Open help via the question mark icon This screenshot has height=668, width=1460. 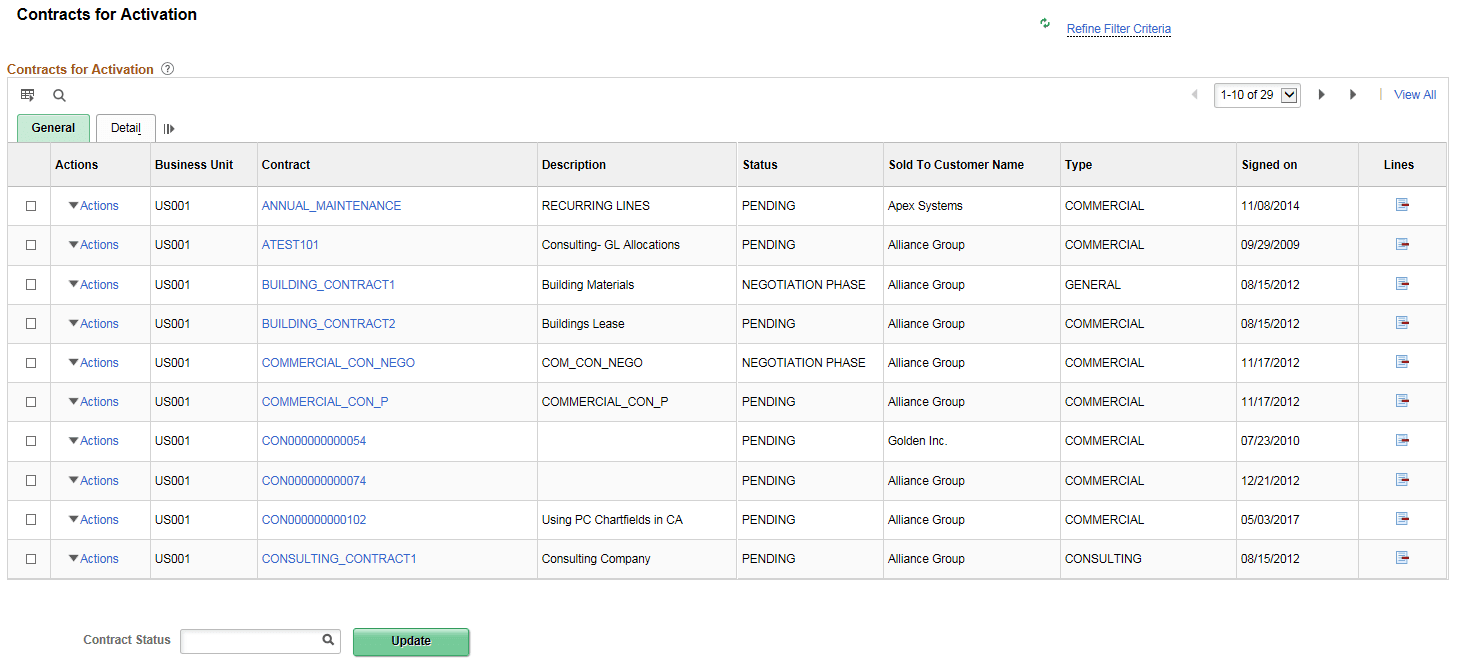pos(166,68)
